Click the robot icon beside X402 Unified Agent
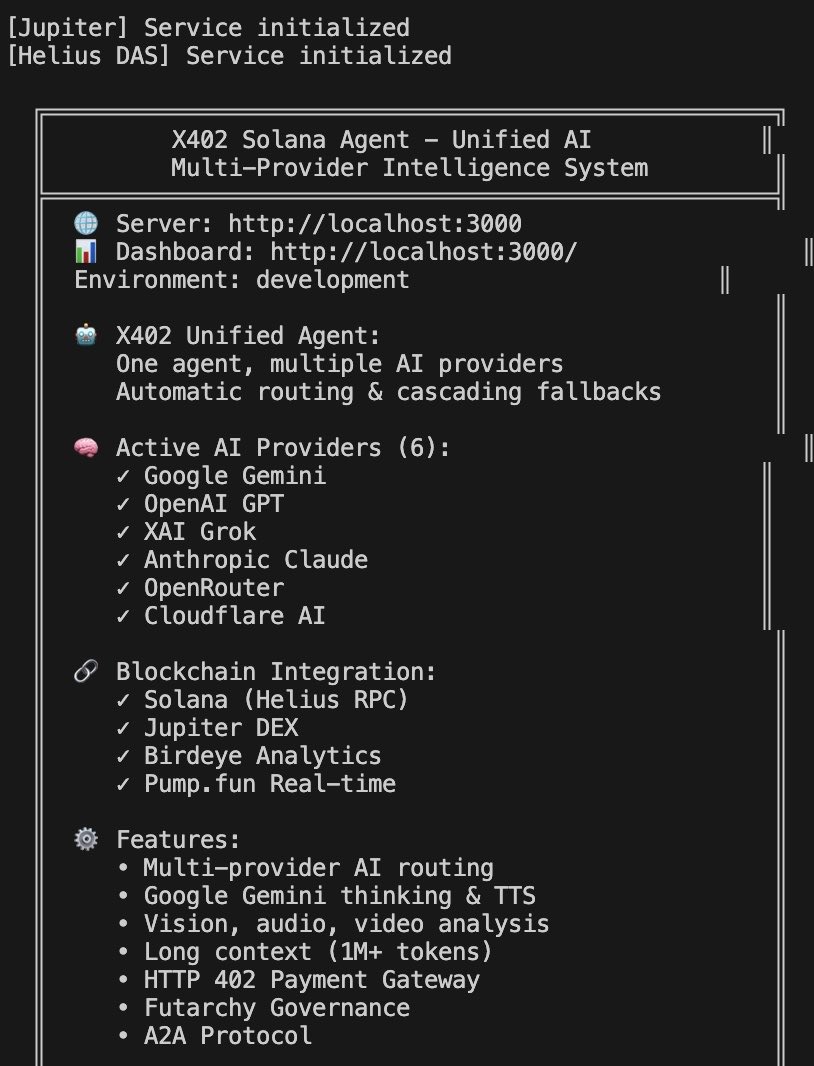Screen dimensions: 814x1066 click(x=86, y=336)
